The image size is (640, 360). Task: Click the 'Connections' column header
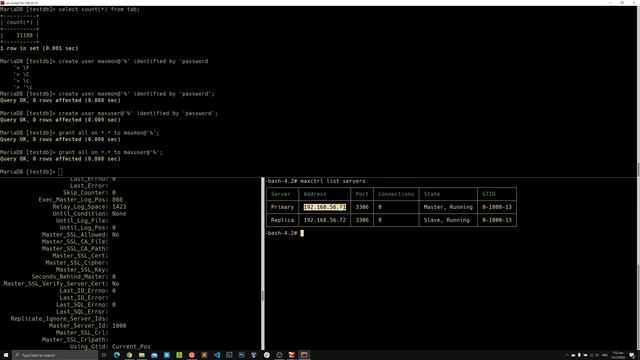(396, 194)
